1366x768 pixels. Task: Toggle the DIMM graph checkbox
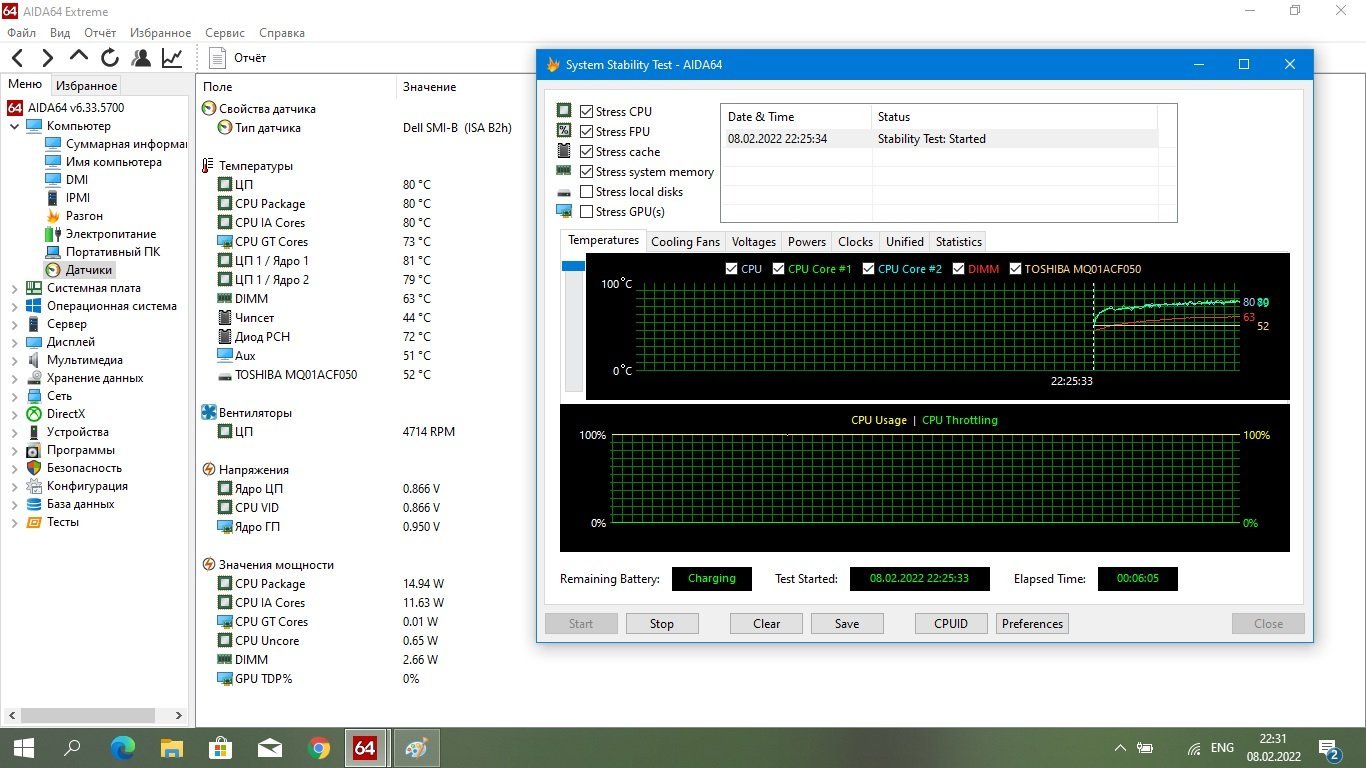959,269
